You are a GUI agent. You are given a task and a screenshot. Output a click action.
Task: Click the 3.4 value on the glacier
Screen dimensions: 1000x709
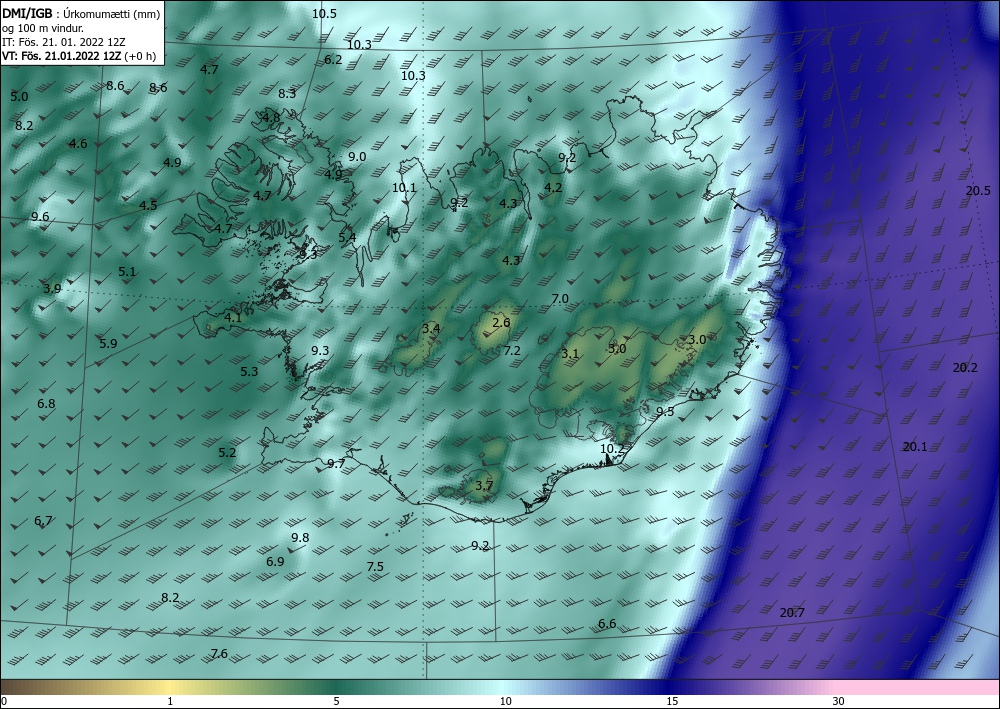[x=431, y=329]
